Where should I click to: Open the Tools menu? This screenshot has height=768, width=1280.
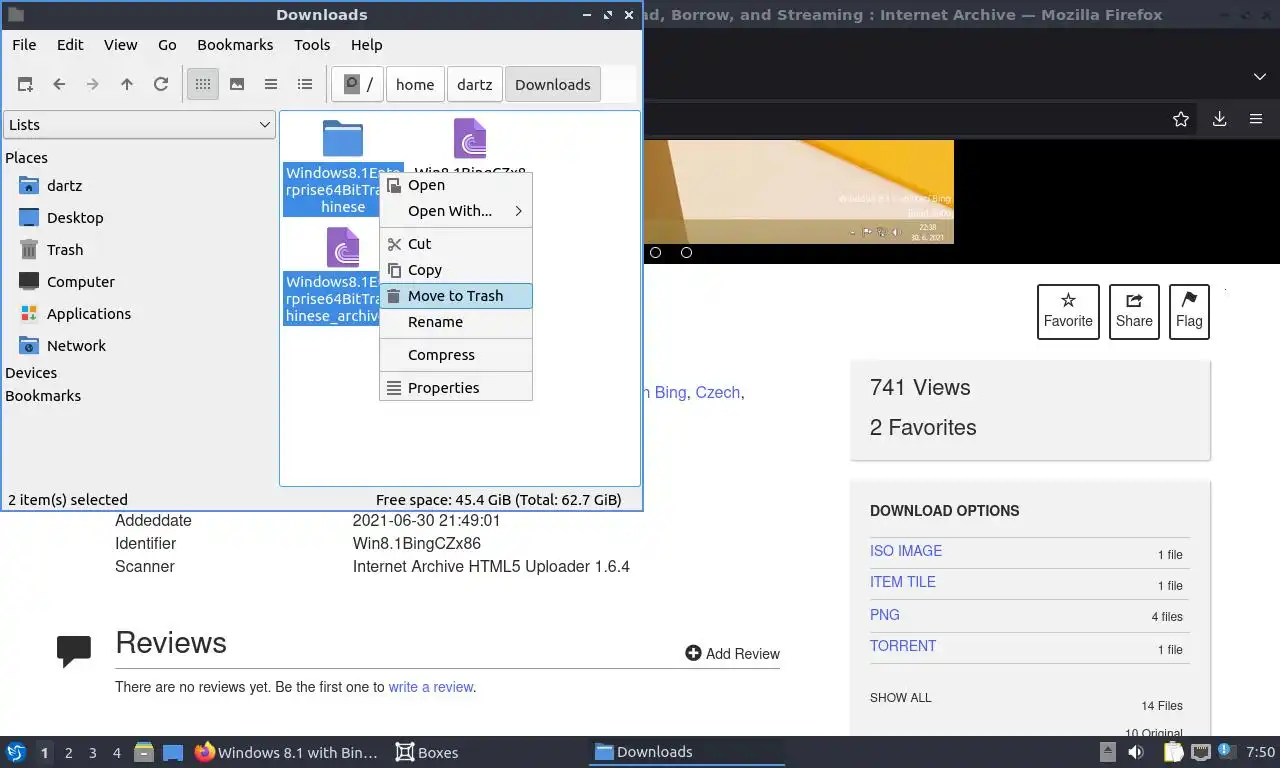point(312,45)
